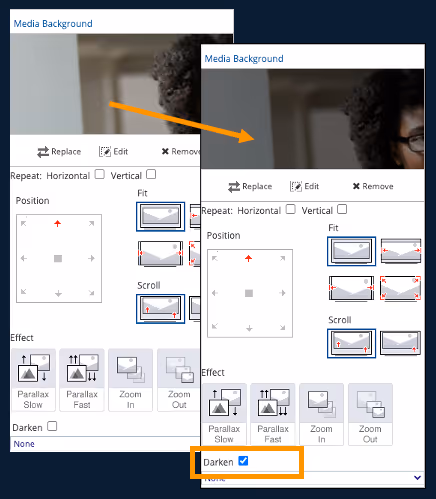This screenshot has height=499, width=436.
Task: Choose stretch-to-corners Fit option in front panel
Action: click(x=401, y=288)
